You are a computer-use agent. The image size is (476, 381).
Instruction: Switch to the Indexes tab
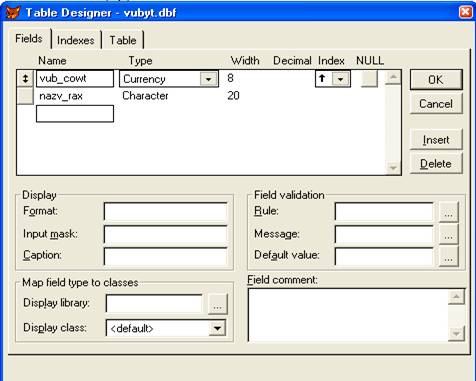pos(76,40)
